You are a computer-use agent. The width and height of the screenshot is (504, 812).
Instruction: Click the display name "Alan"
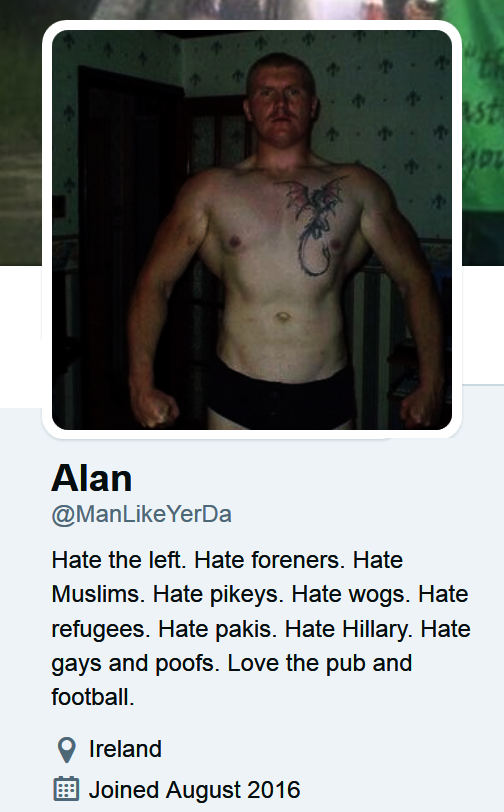pos(92,478)
